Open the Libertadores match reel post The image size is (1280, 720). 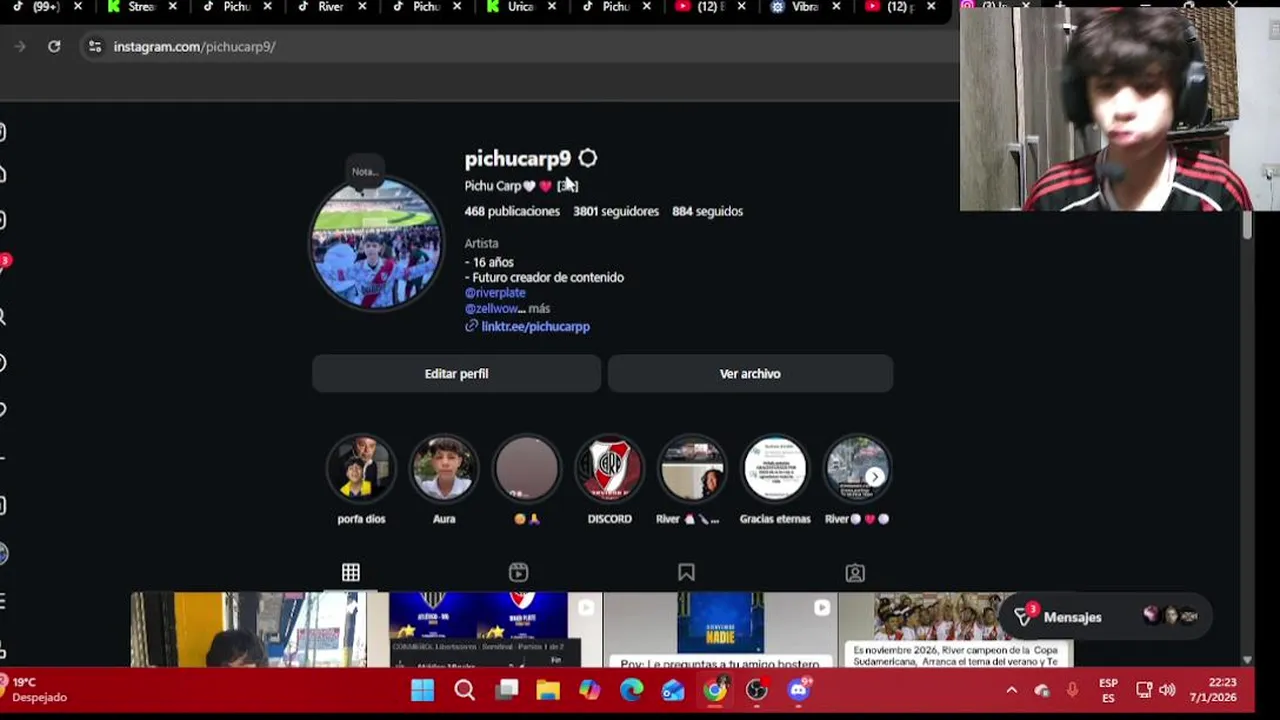pos(485,629)
